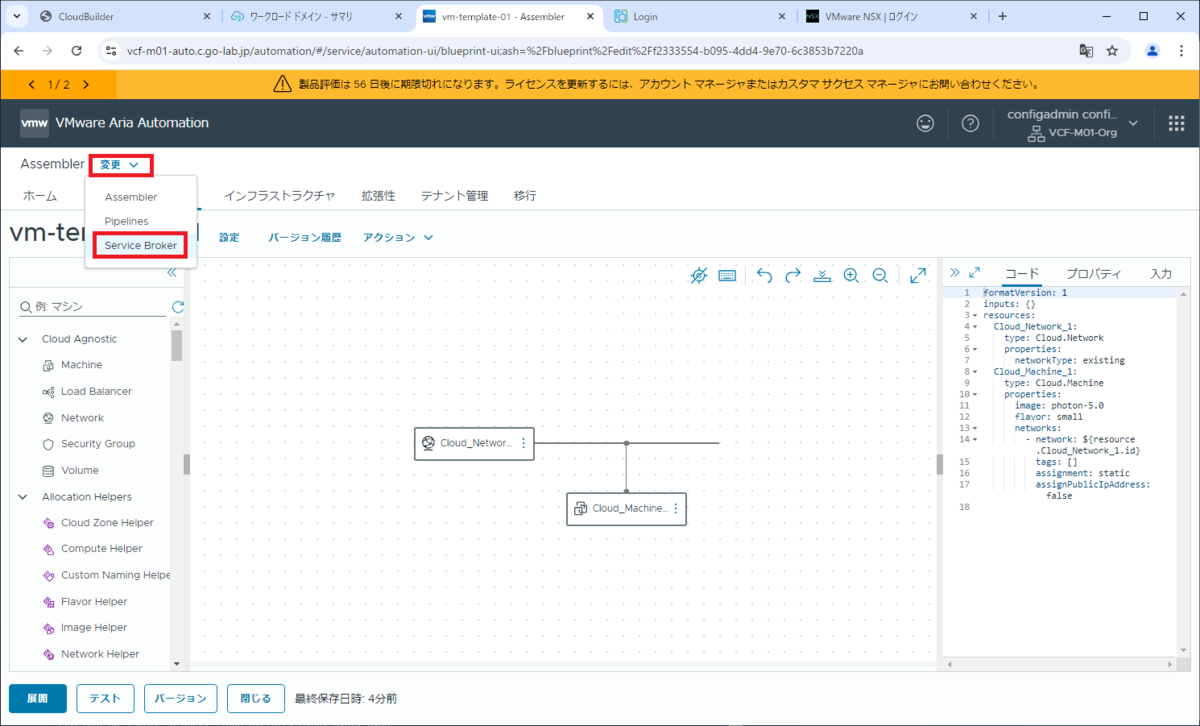
Task: Open keyboard shortcuts icon on canvas toolbar
Action: [x=727, y=275]
